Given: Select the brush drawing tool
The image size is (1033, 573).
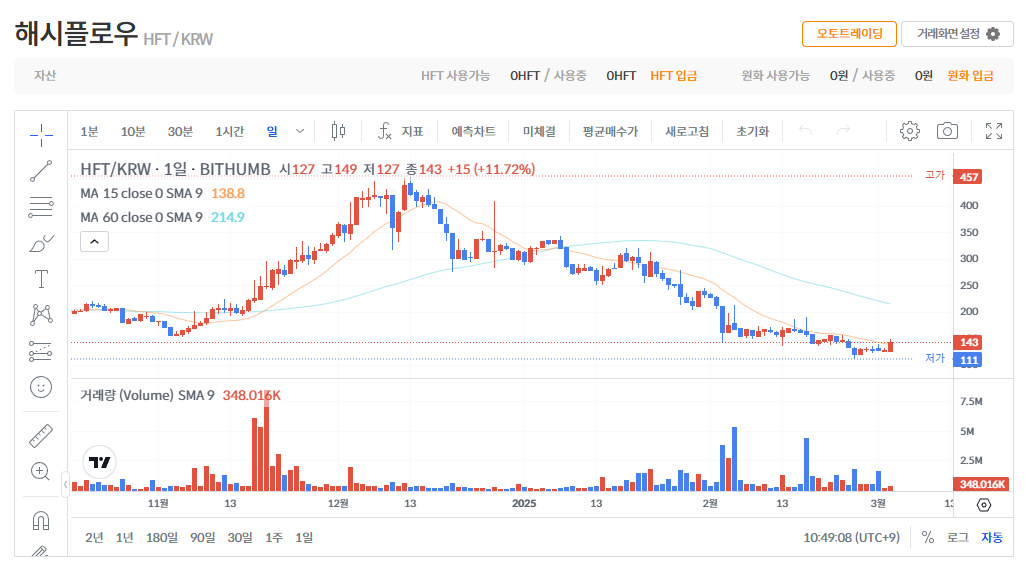Looking at the screenshot, I should point(41,243).
